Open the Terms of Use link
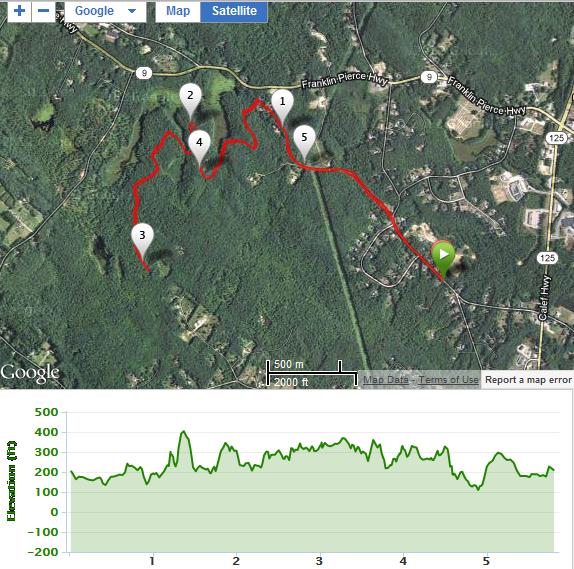 coord(448,380)
